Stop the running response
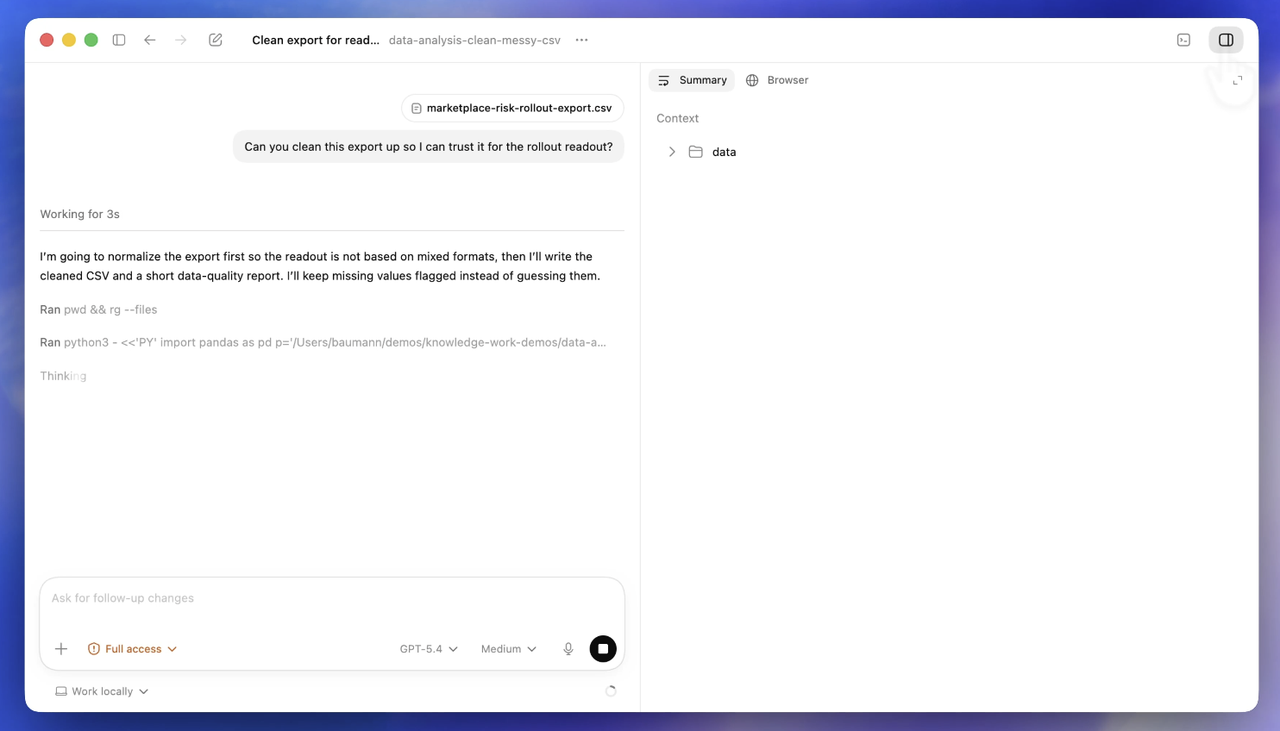This screenshot has height=731, width=1280. pyautogui.click(x=603, y=649)
